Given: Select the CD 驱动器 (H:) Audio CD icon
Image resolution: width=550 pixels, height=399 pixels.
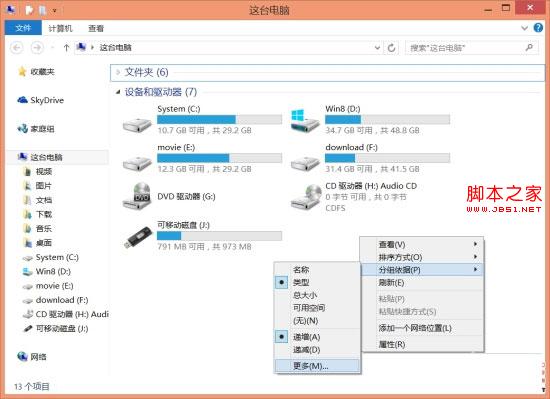Looking at the screenshot, I should pos(306,196).
